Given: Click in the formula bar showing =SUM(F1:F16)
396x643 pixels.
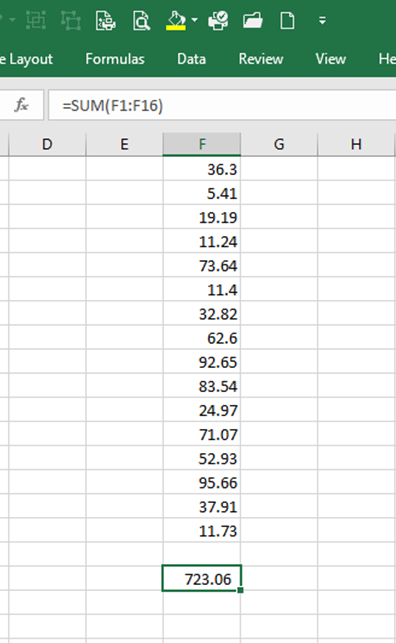Looking at the screenshot, I should (222, 105).
